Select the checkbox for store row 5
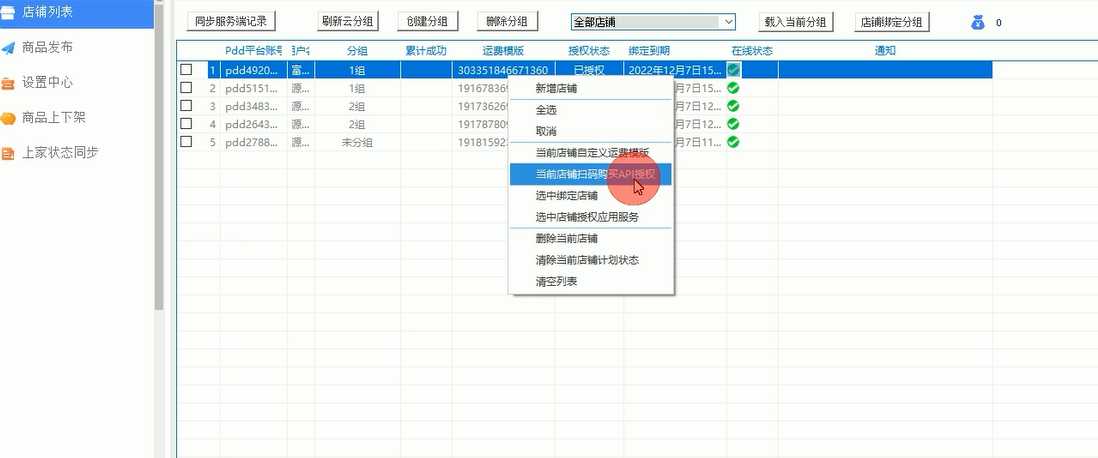 tap(186, 142)
